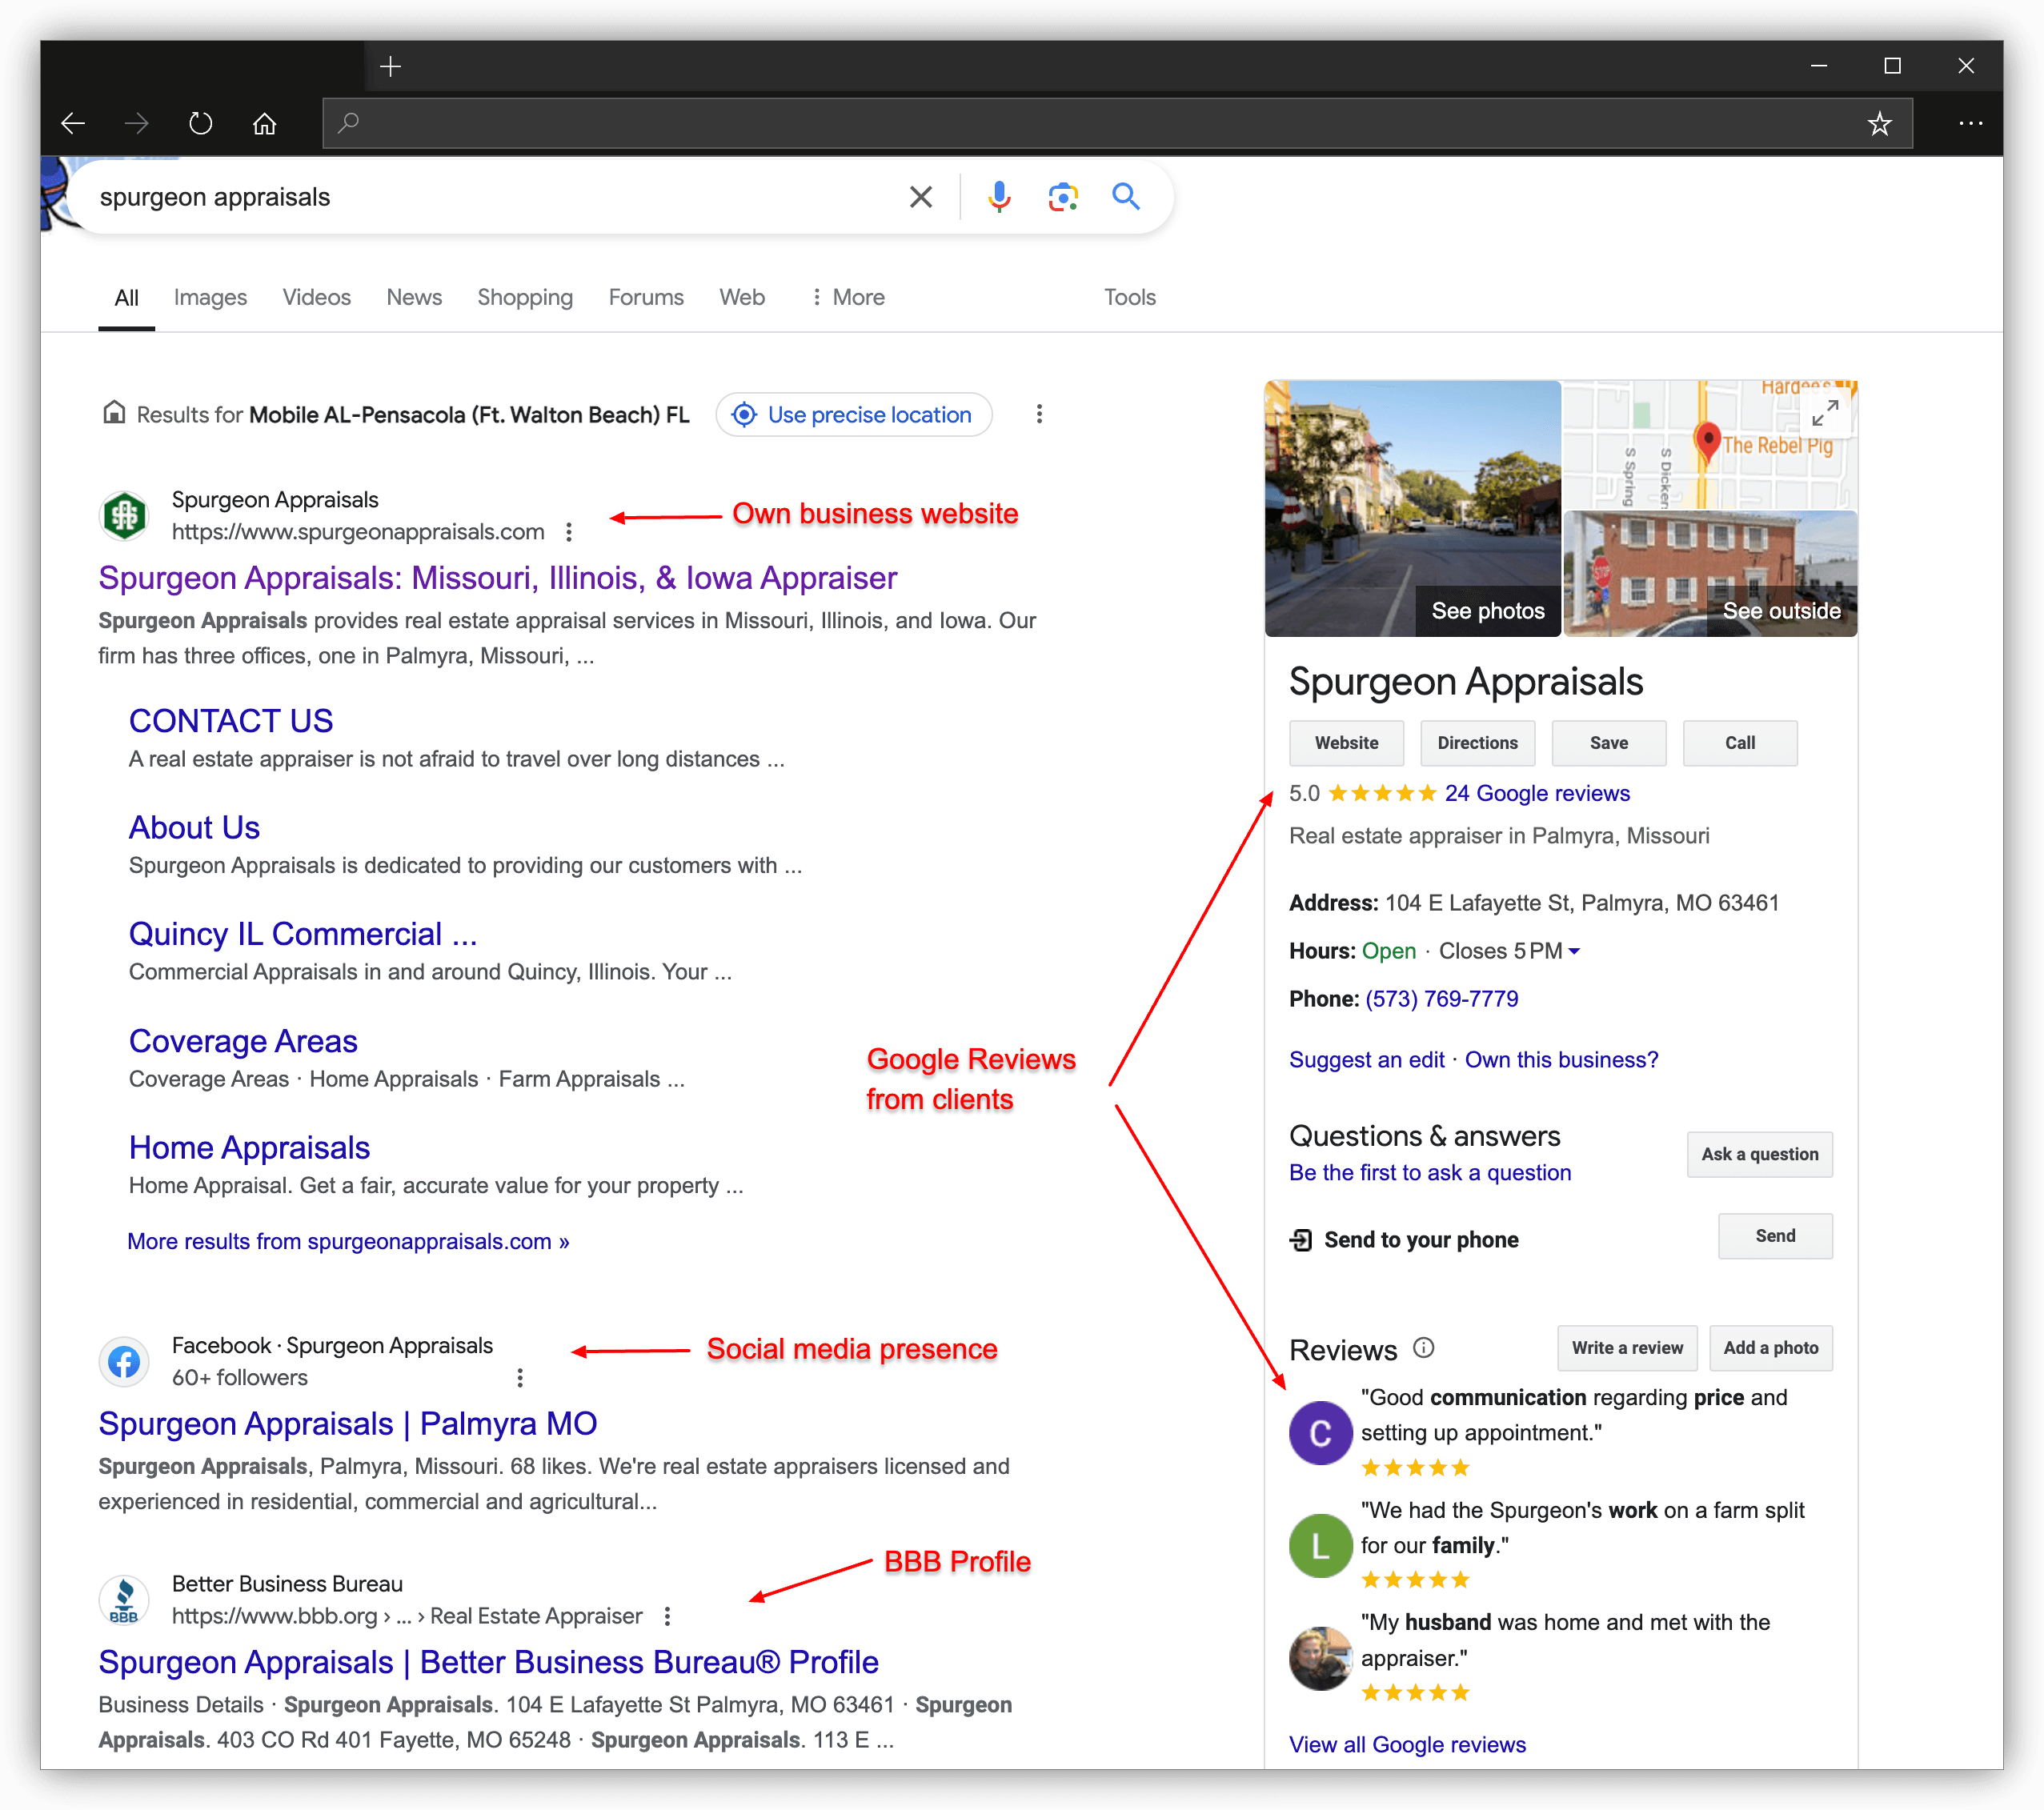View all Google reviews

[1407, 1744]
